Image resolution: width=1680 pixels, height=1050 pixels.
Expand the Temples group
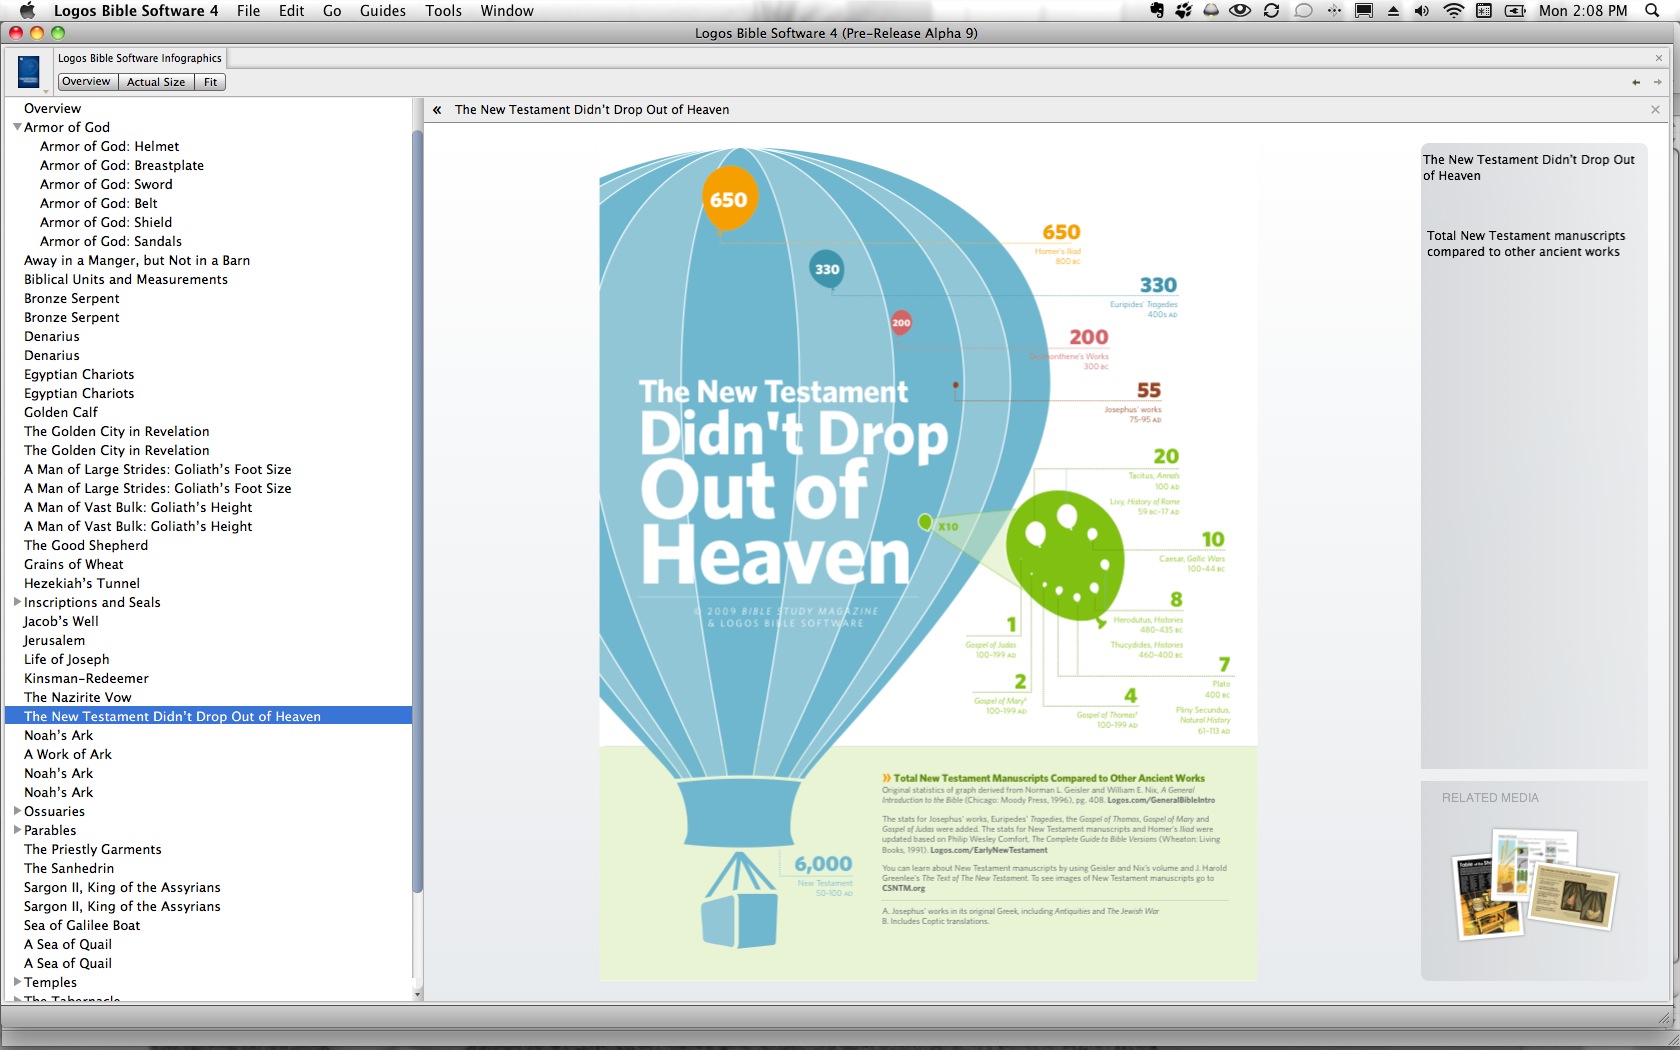tap(17, 982)
